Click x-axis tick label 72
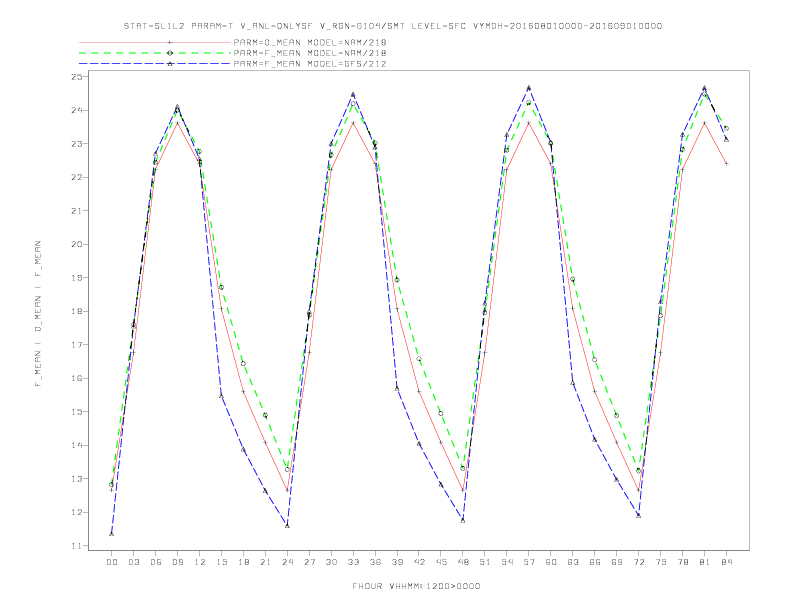792x612 pixels. pos(638,562)
